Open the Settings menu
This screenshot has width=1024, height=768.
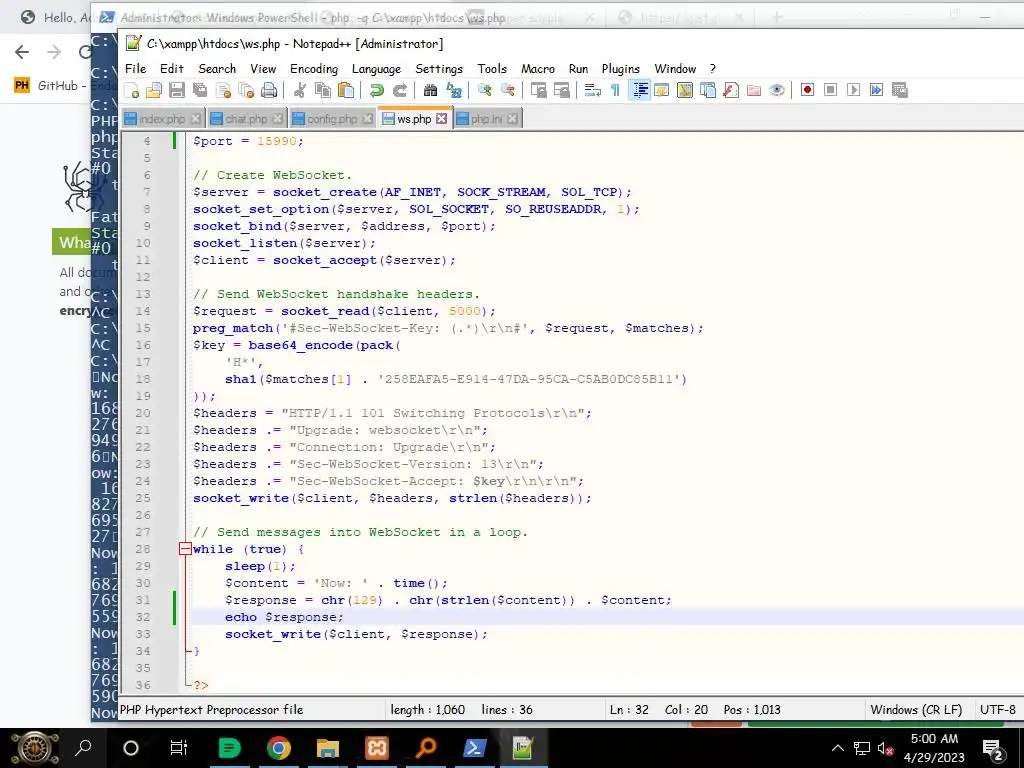[x=439, y=69]
